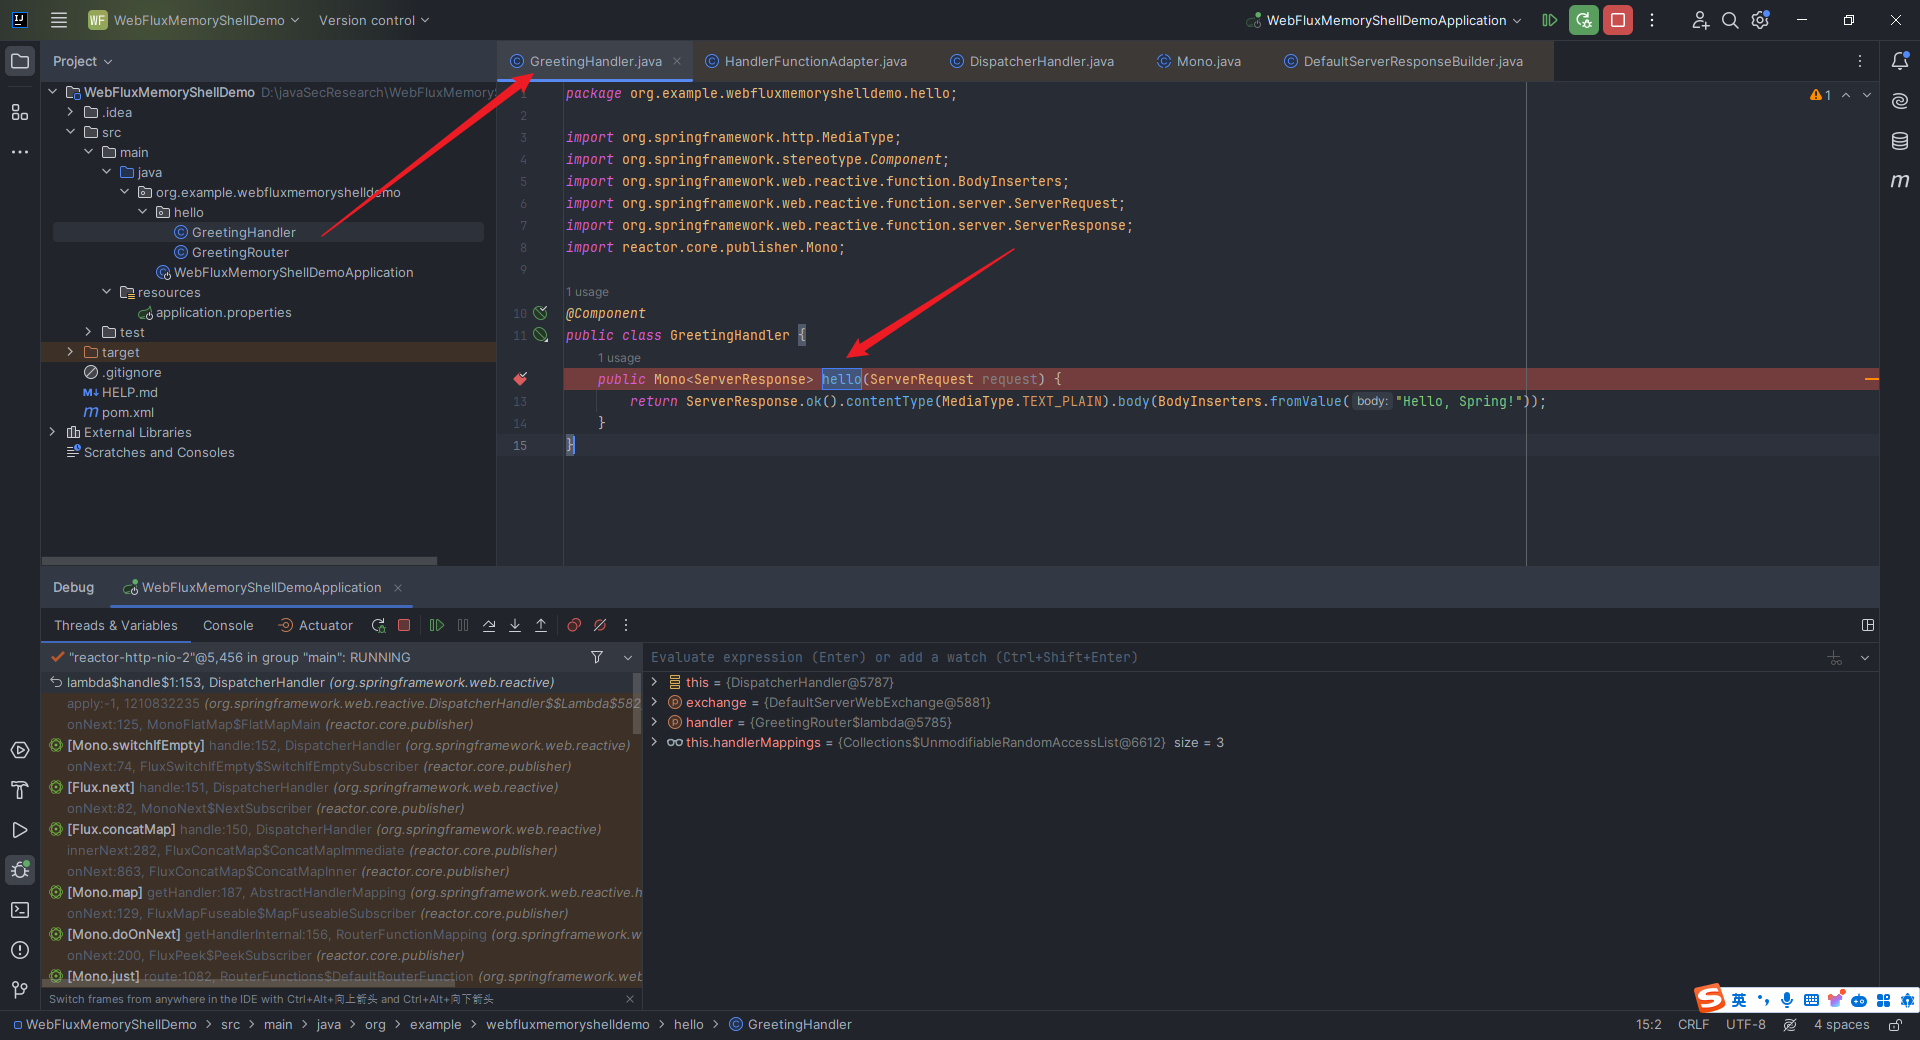Click Step Out in debug toolbar
The width and height of the screenshot is (1920, 1040).
click(x=541, y=625)
